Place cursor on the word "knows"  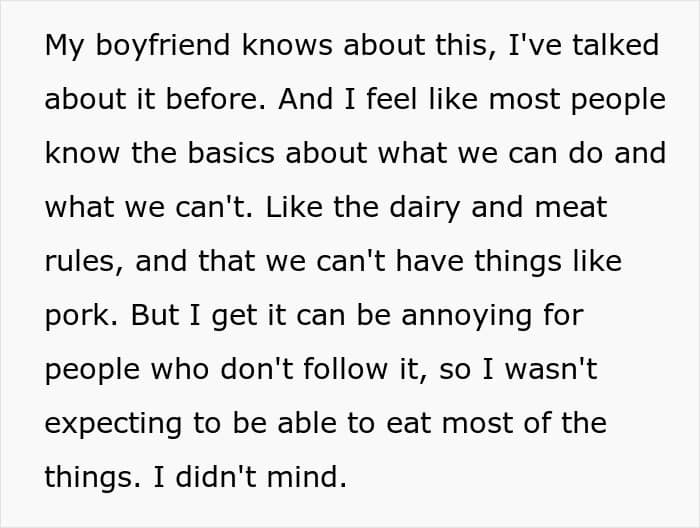pos(287,45)
